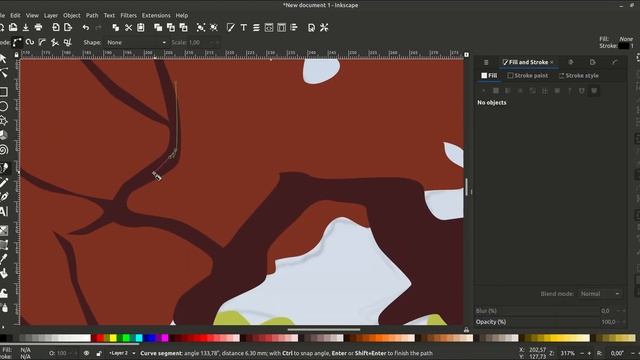Pick the magenta swatch in palette
The image size is (640, 360).
point(165,338)
